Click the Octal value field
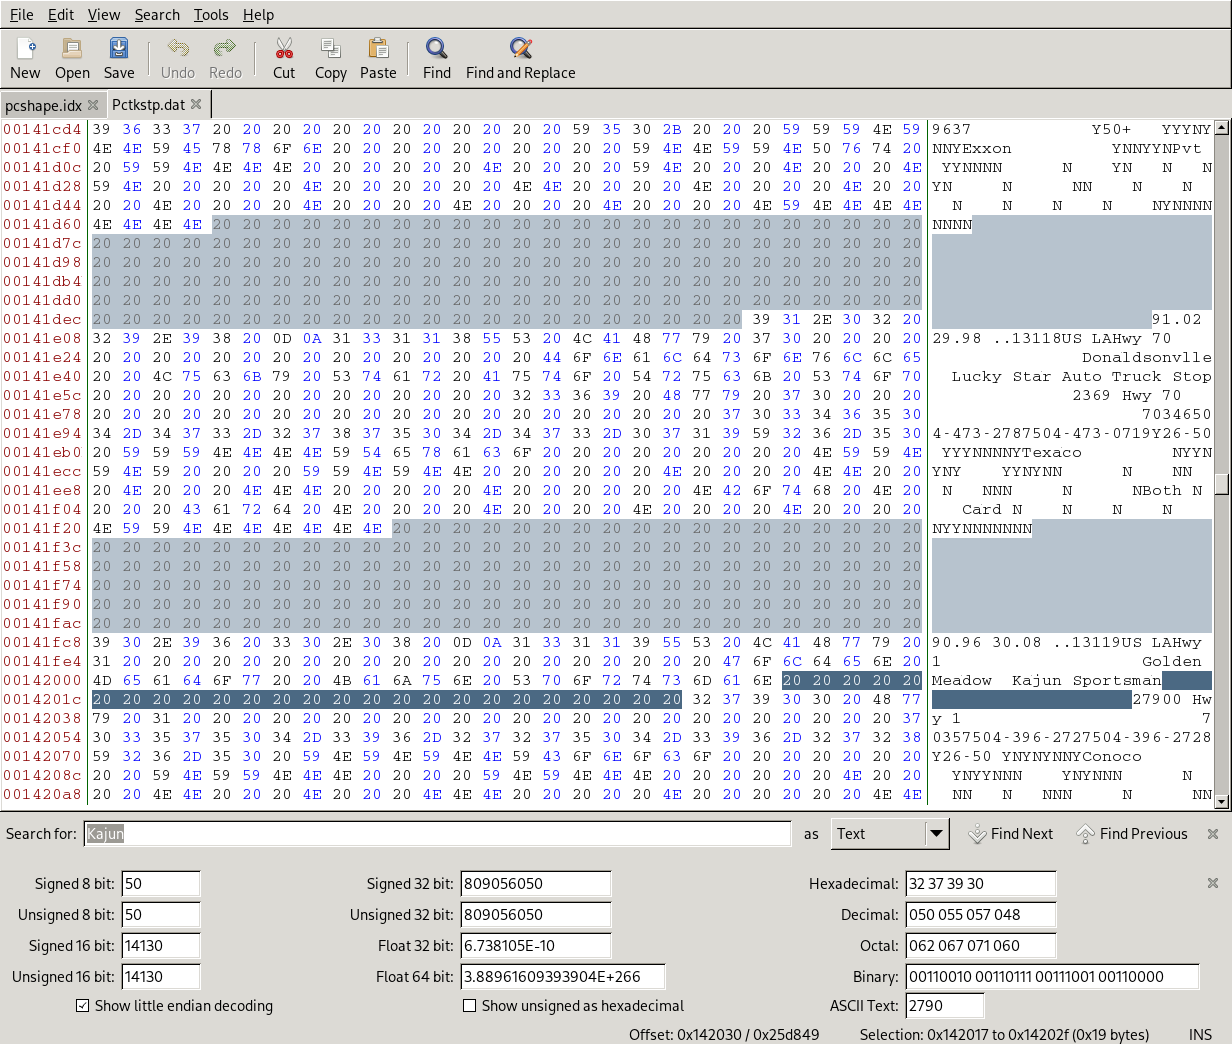 click(x=980, y=946)
